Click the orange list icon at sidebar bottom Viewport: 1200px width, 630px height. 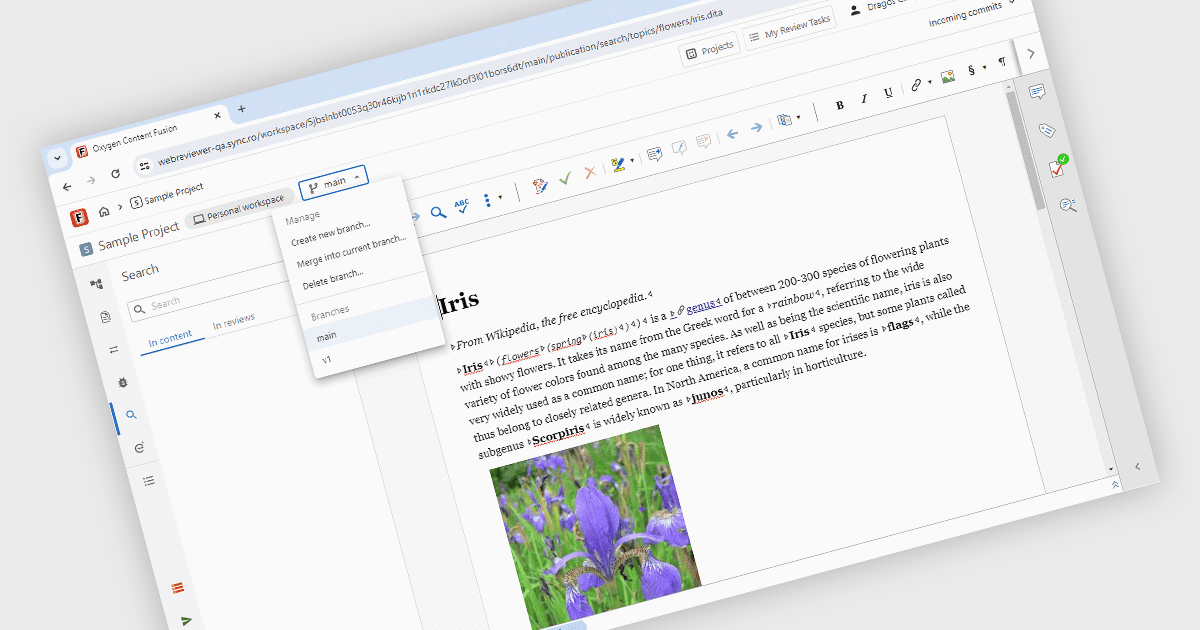[177, 587]
